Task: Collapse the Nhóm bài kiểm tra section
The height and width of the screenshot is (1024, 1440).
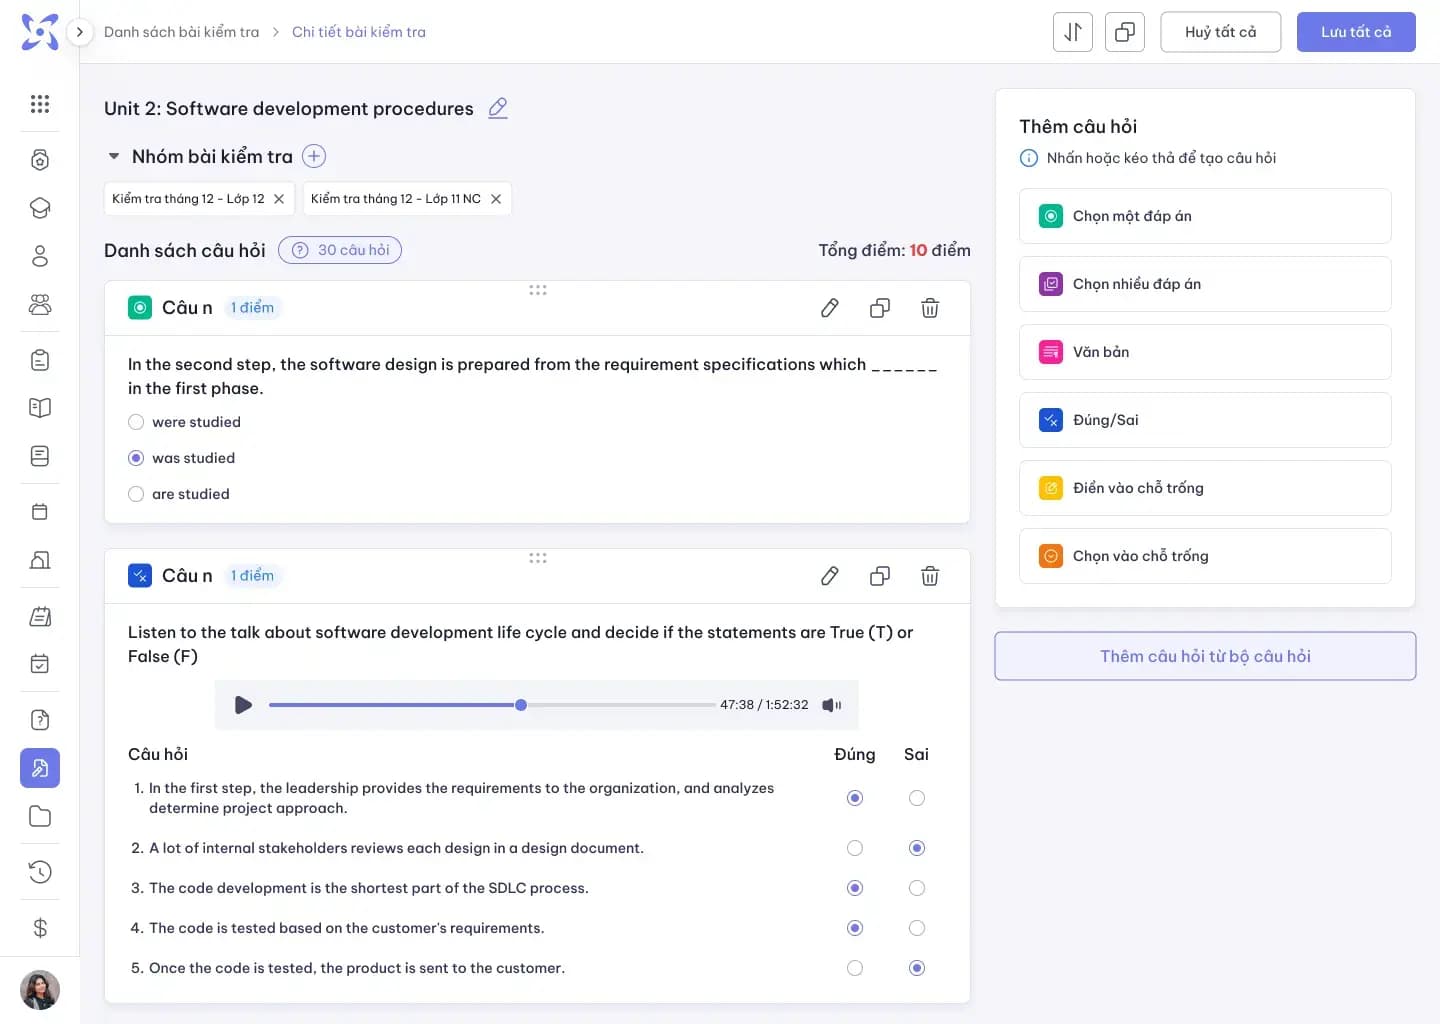Action: [x=114, y=156]
